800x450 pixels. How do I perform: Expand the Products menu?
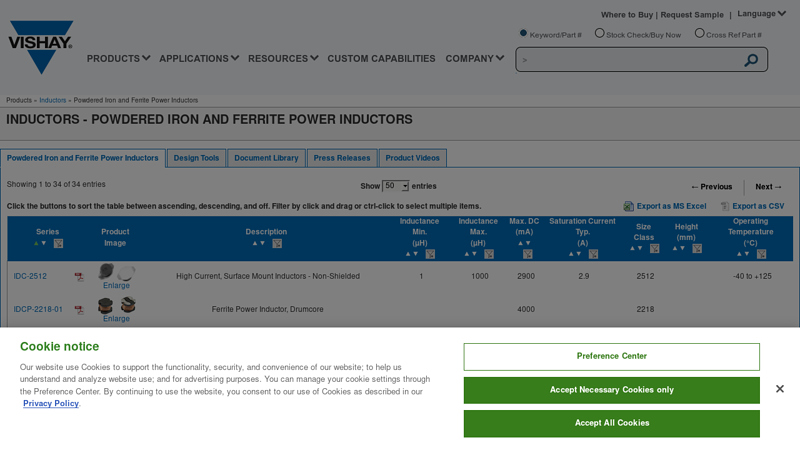[x=118, y=59]
